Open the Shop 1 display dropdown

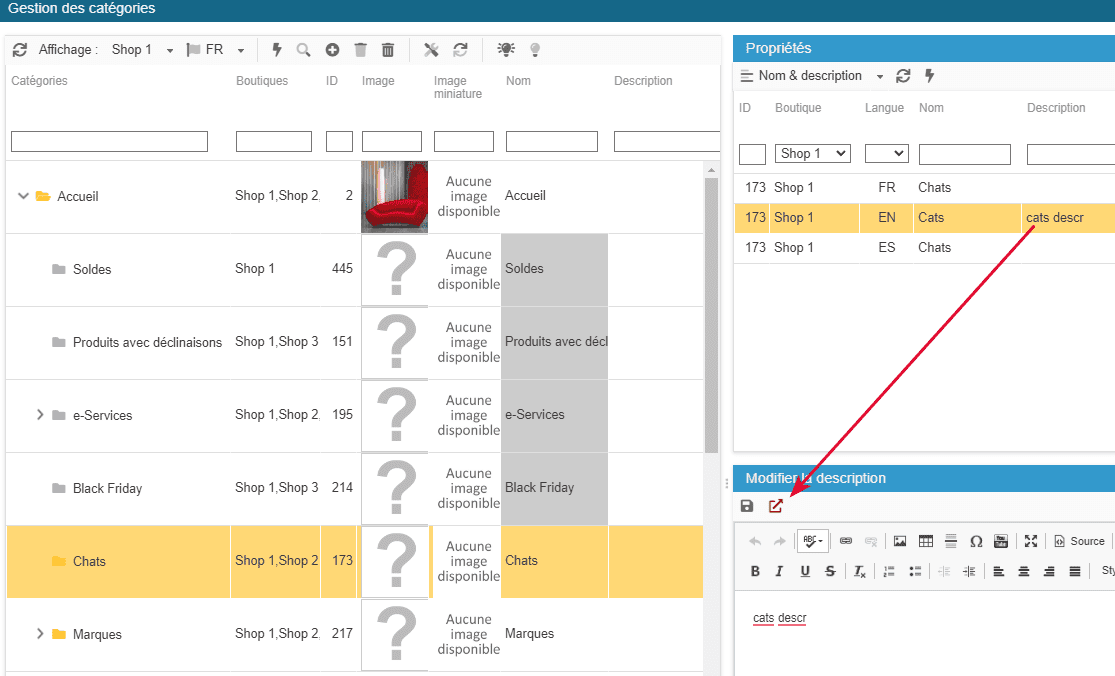point(142,50)
